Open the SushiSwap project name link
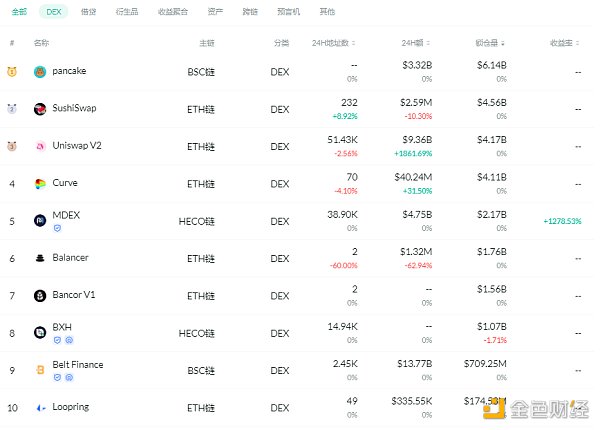This screenshot has width=600, height=430. (x=74, y=108)
